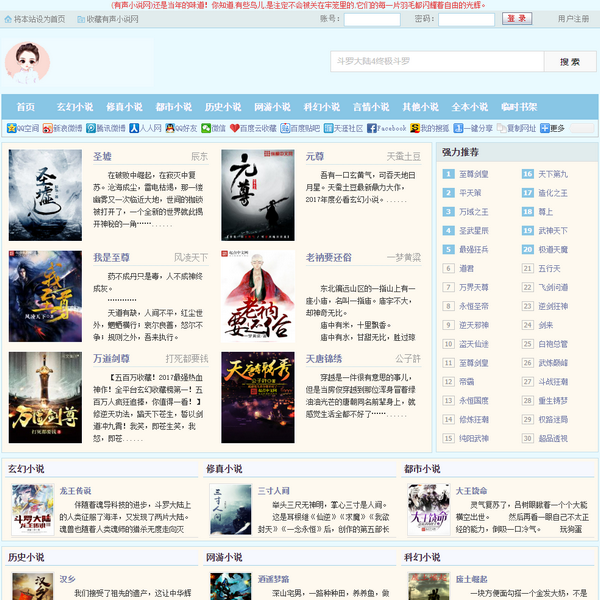
Task: Go to the 临时书架 tab
Action: click(x=519, y=107)
